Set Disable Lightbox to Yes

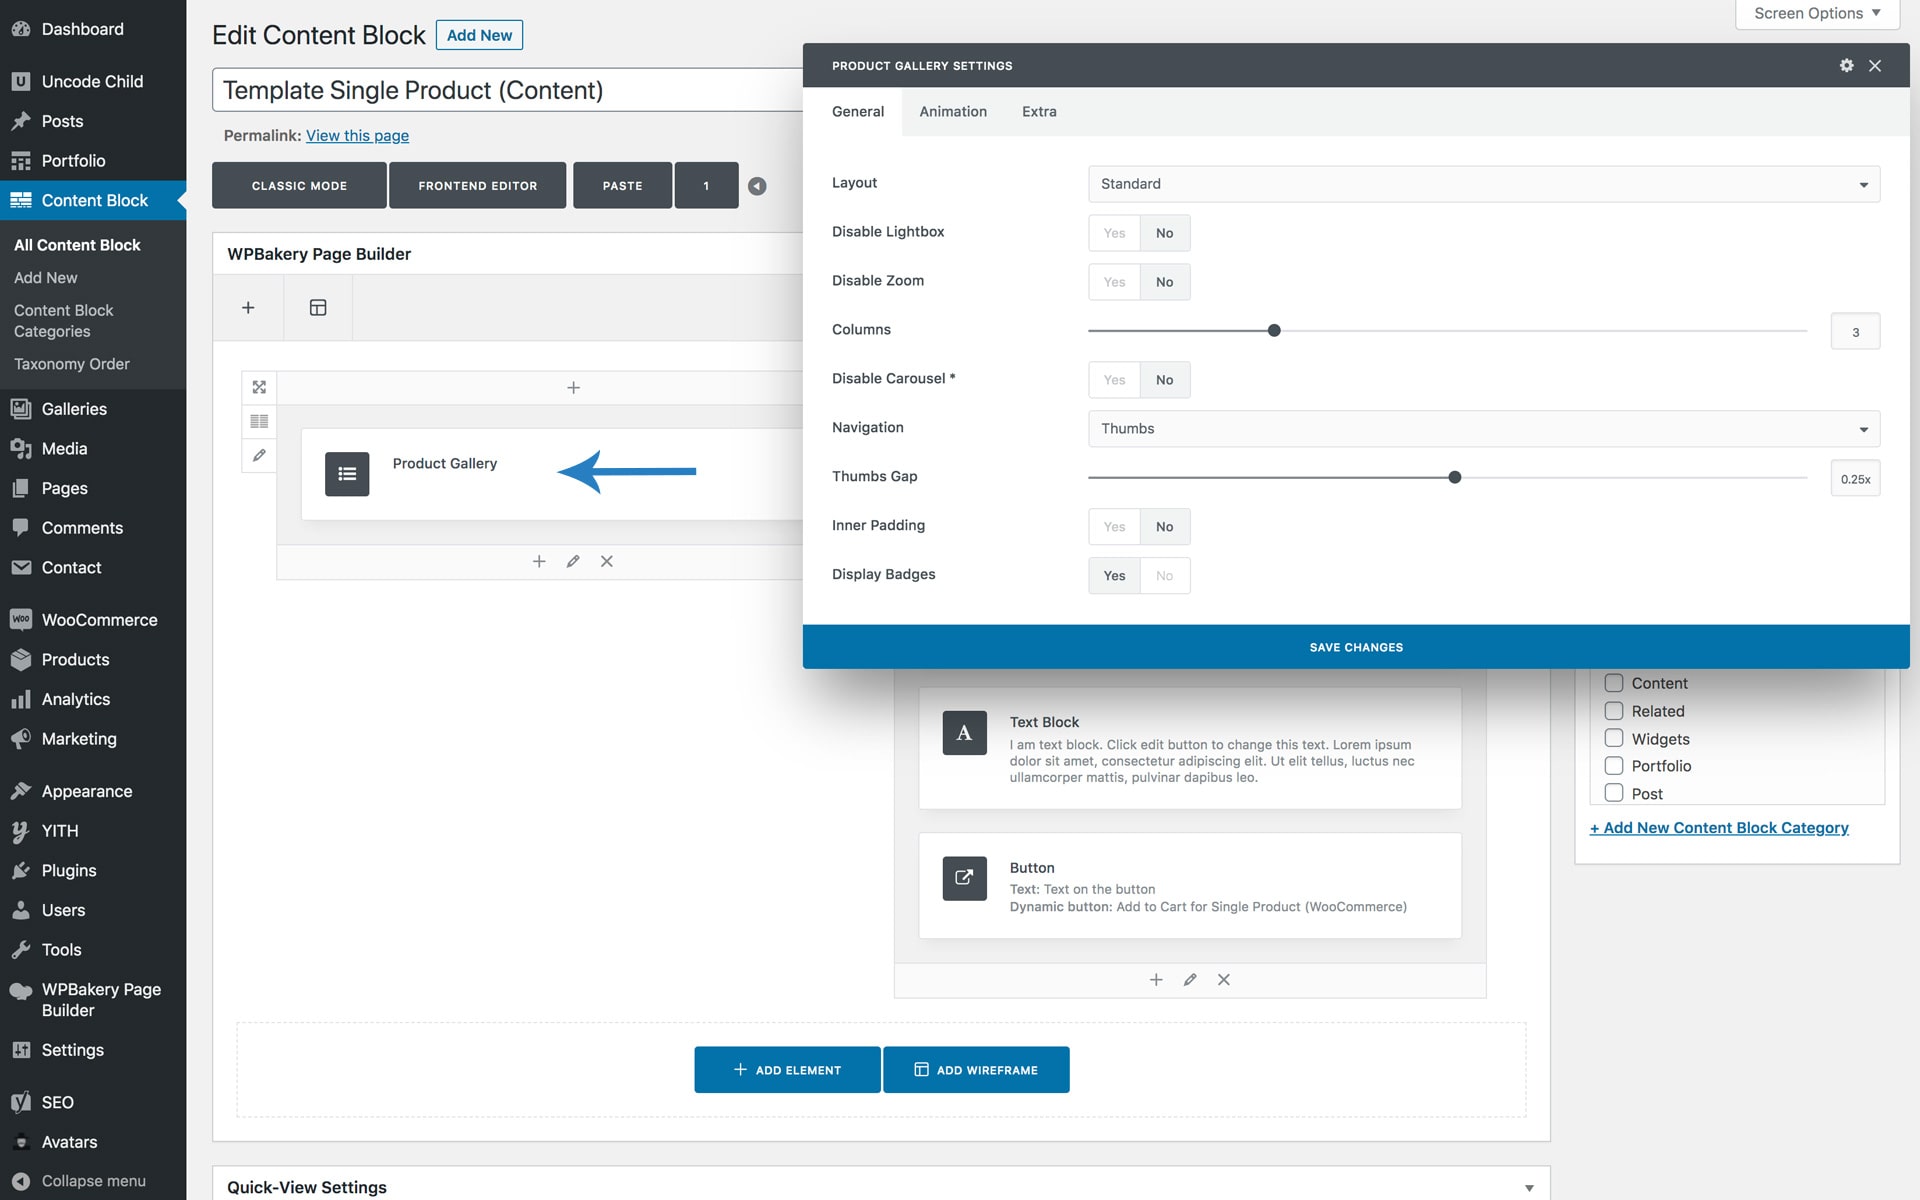coord(1114,233)
